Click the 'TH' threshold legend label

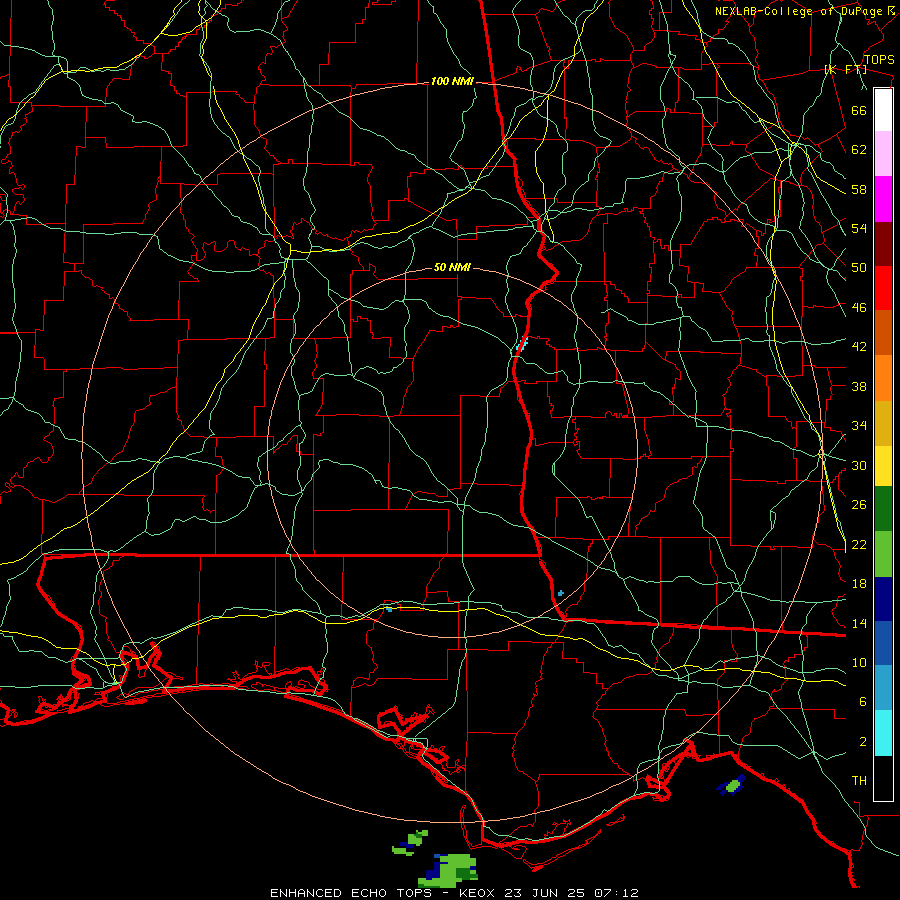pyautogui.click(x=859, y=781)
